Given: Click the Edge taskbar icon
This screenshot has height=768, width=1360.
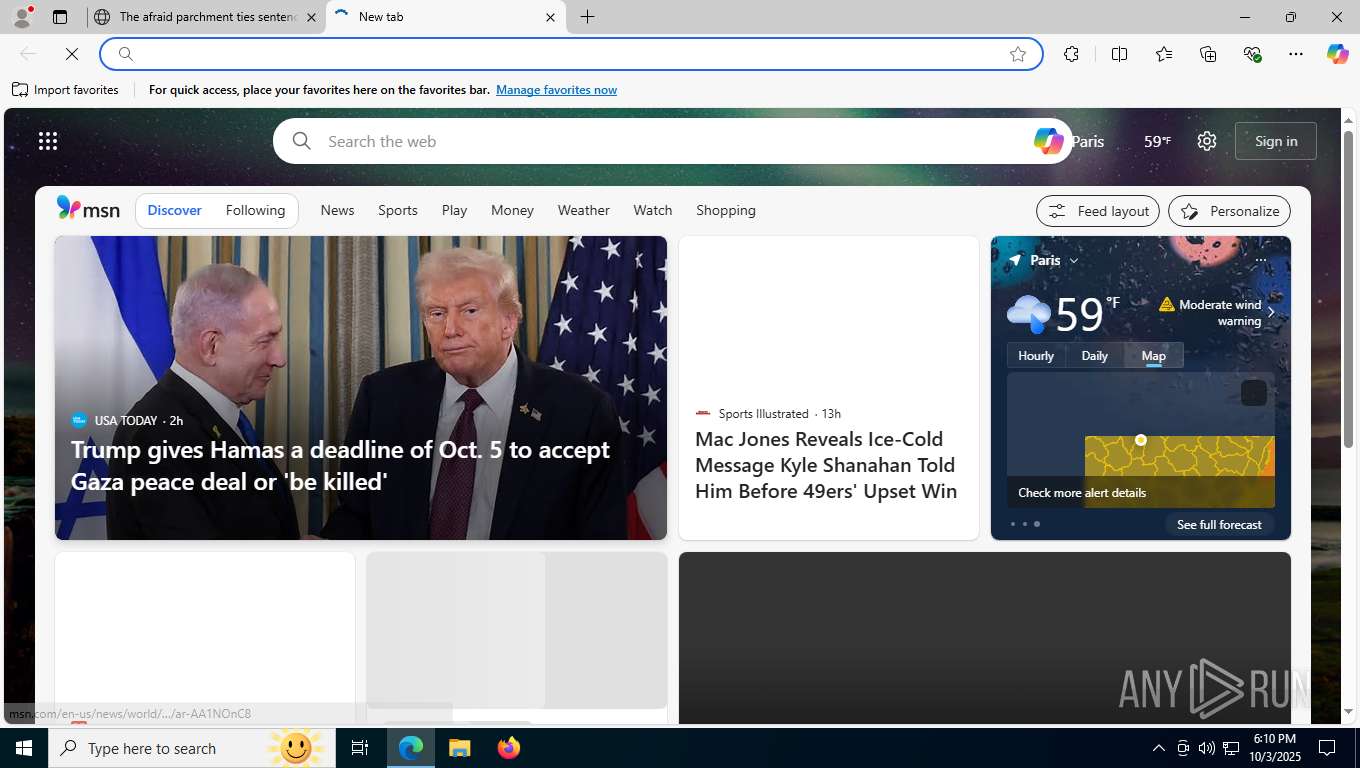Looking at the screenshot, I should [411, 748].
